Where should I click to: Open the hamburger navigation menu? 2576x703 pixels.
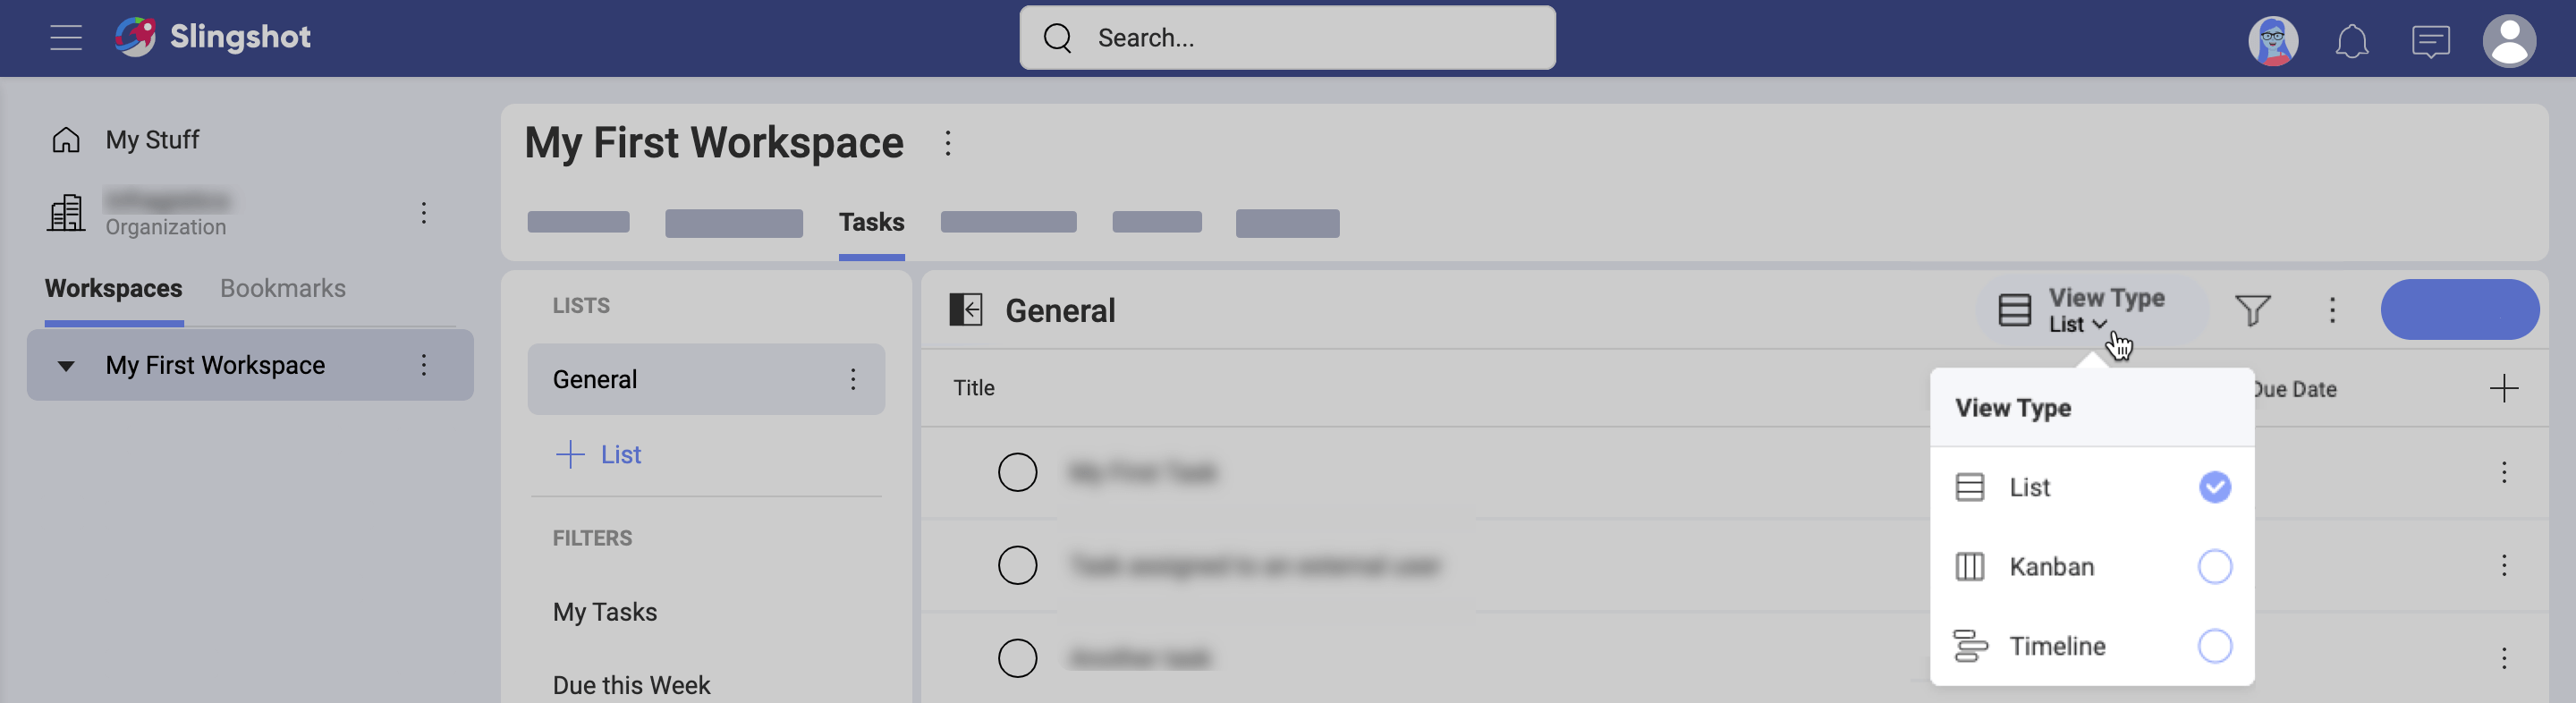coord(66,38)
